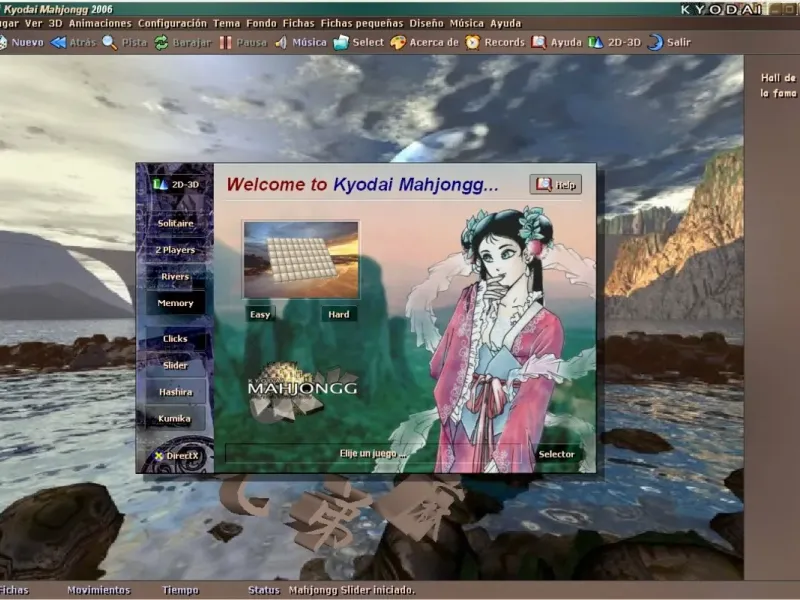
Task: Open Acerca de palette icon
Action: click(x=398, y=42)
